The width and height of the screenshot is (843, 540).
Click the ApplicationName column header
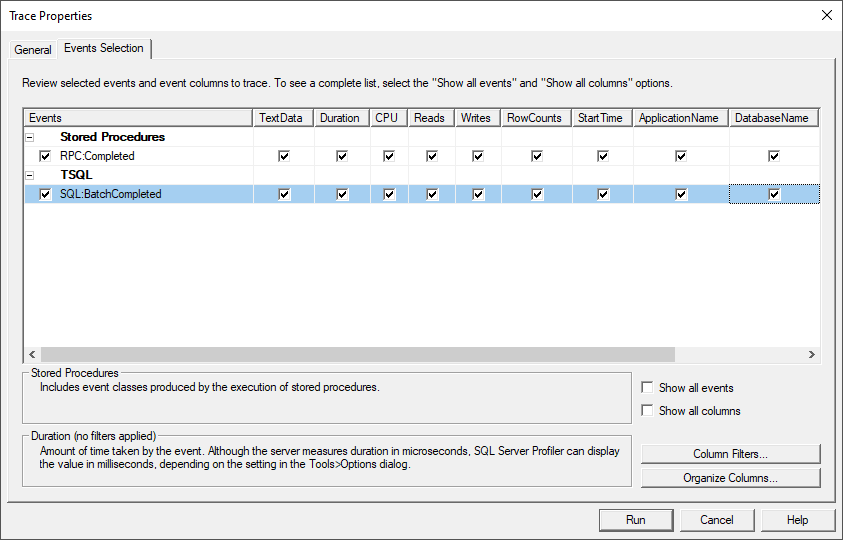[681, 118]
